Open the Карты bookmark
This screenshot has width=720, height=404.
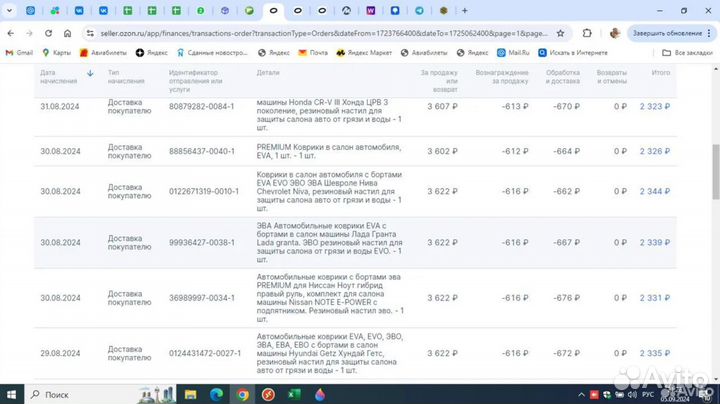coord(56,53)
